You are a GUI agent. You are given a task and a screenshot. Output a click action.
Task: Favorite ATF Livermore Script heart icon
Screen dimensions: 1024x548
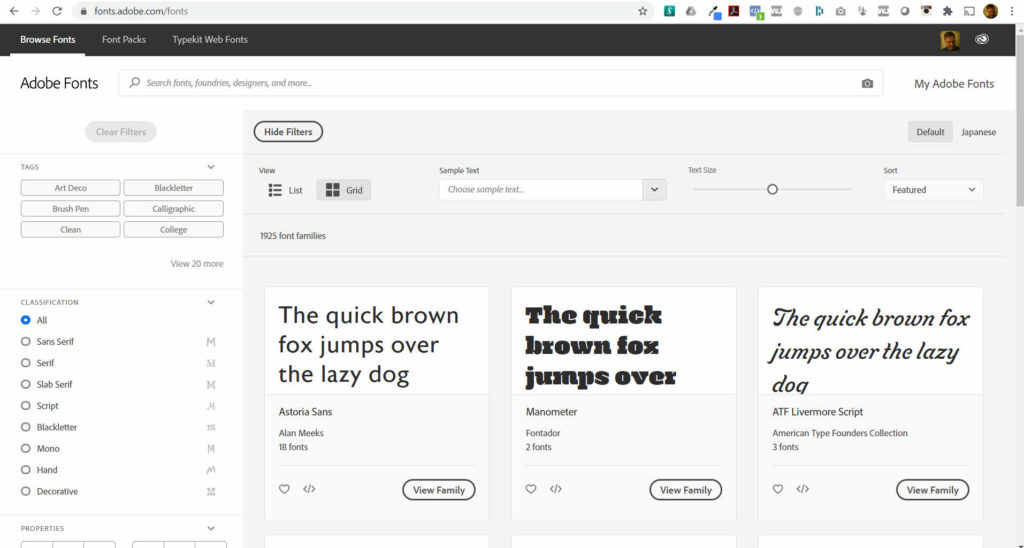tap(778, 489)
